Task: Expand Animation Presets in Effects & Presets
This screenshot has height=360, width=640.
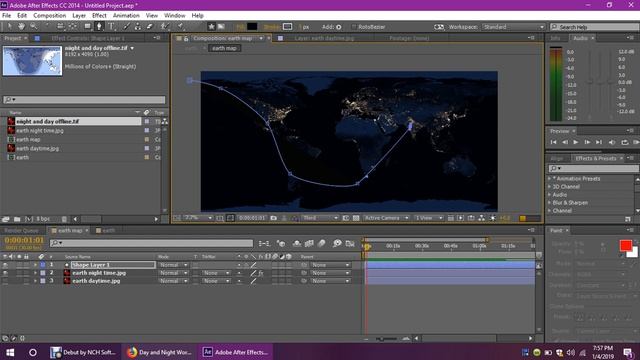Action: tap(549, 179)
